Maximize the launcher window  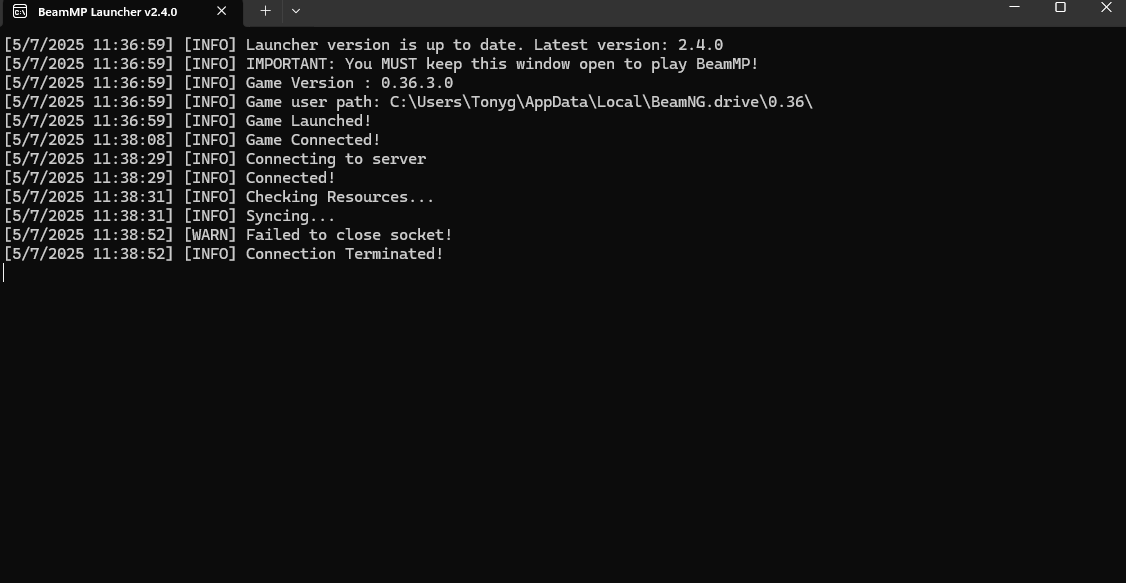pos(1060,7)
